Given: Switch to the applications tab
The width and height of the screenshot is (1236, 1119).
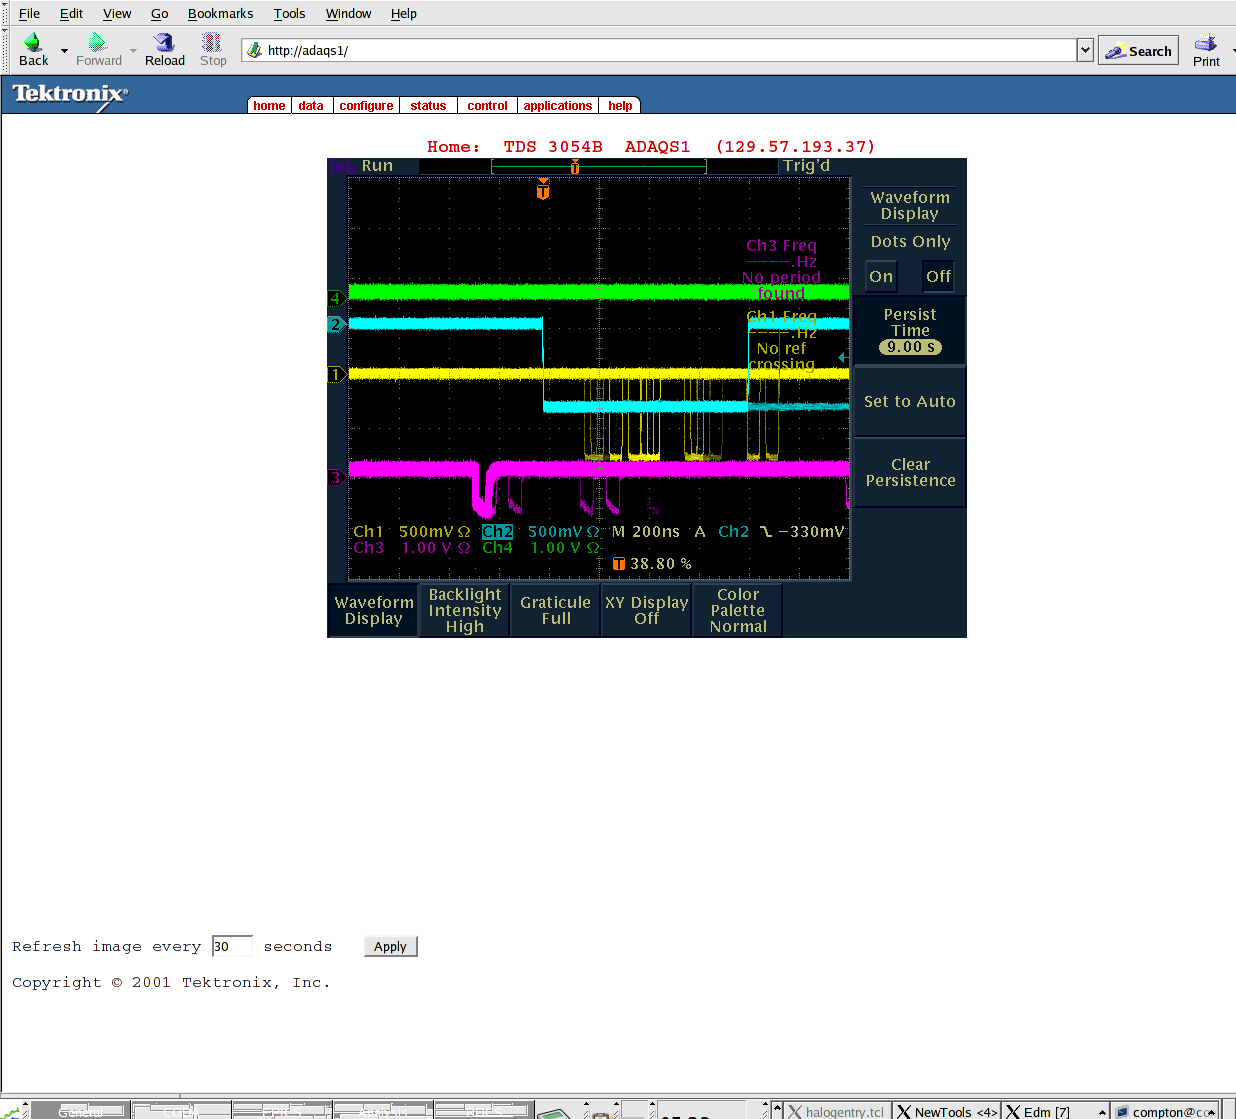Looking at the screenshot, I should [x=557, y=105].
